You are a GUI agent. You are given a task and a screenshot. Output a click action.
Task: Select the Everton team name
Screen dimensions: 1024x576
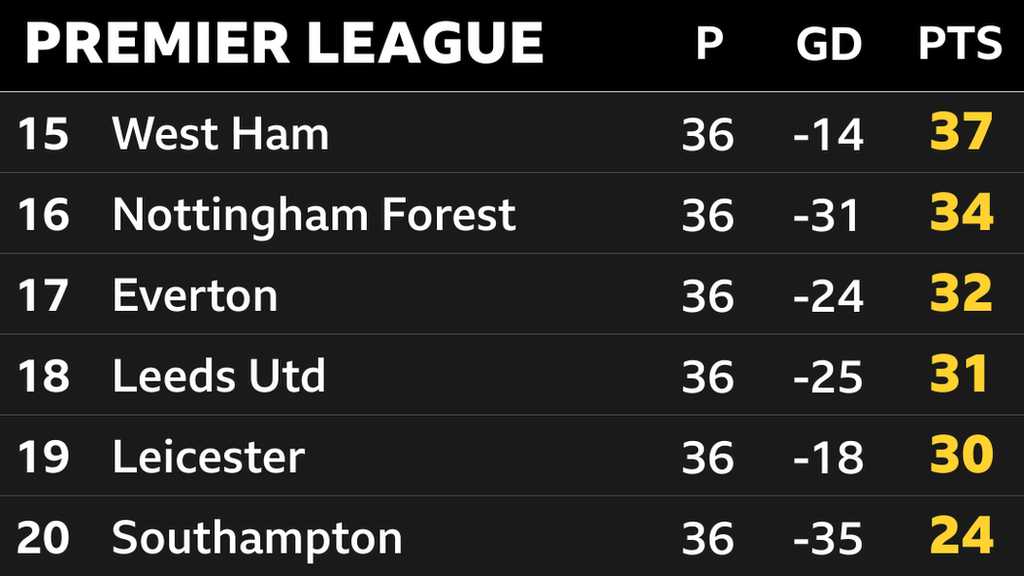coord(195,296)
